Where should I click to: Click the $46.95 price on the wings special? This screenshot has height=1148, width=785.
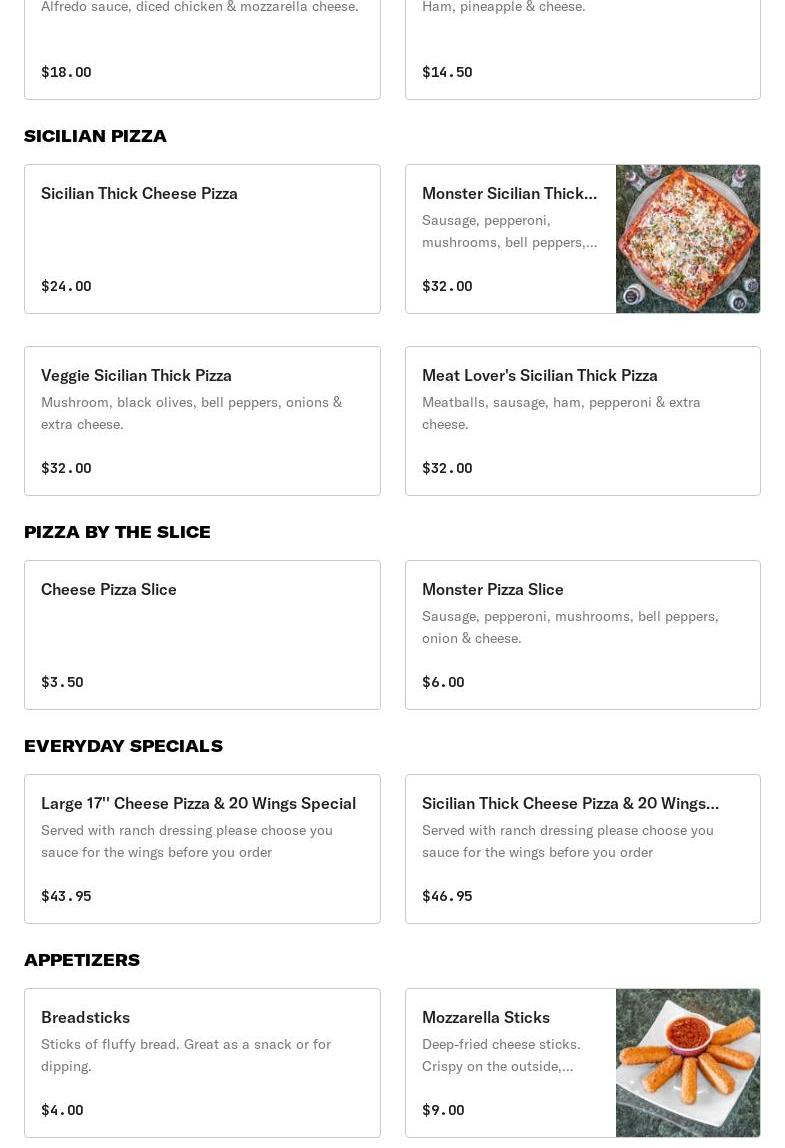447,896
